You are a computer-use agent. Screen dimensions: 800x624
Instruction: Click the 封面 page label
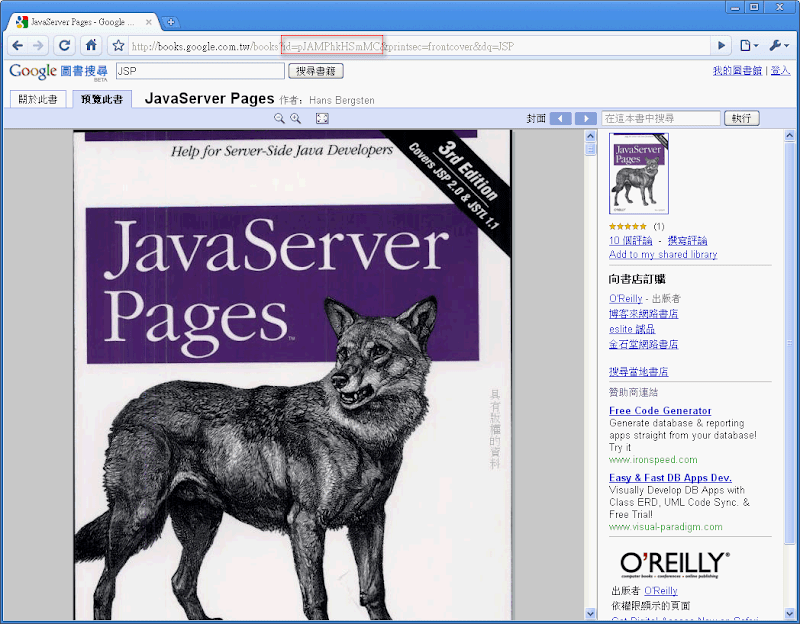[536, 118]
